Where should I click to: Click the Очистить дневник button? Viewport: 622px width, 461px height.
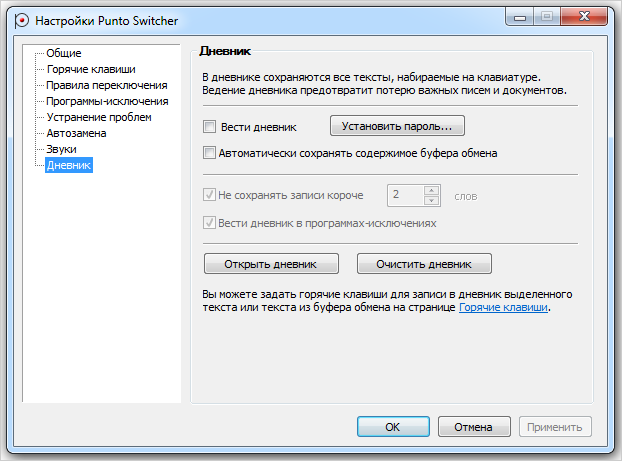424,264
